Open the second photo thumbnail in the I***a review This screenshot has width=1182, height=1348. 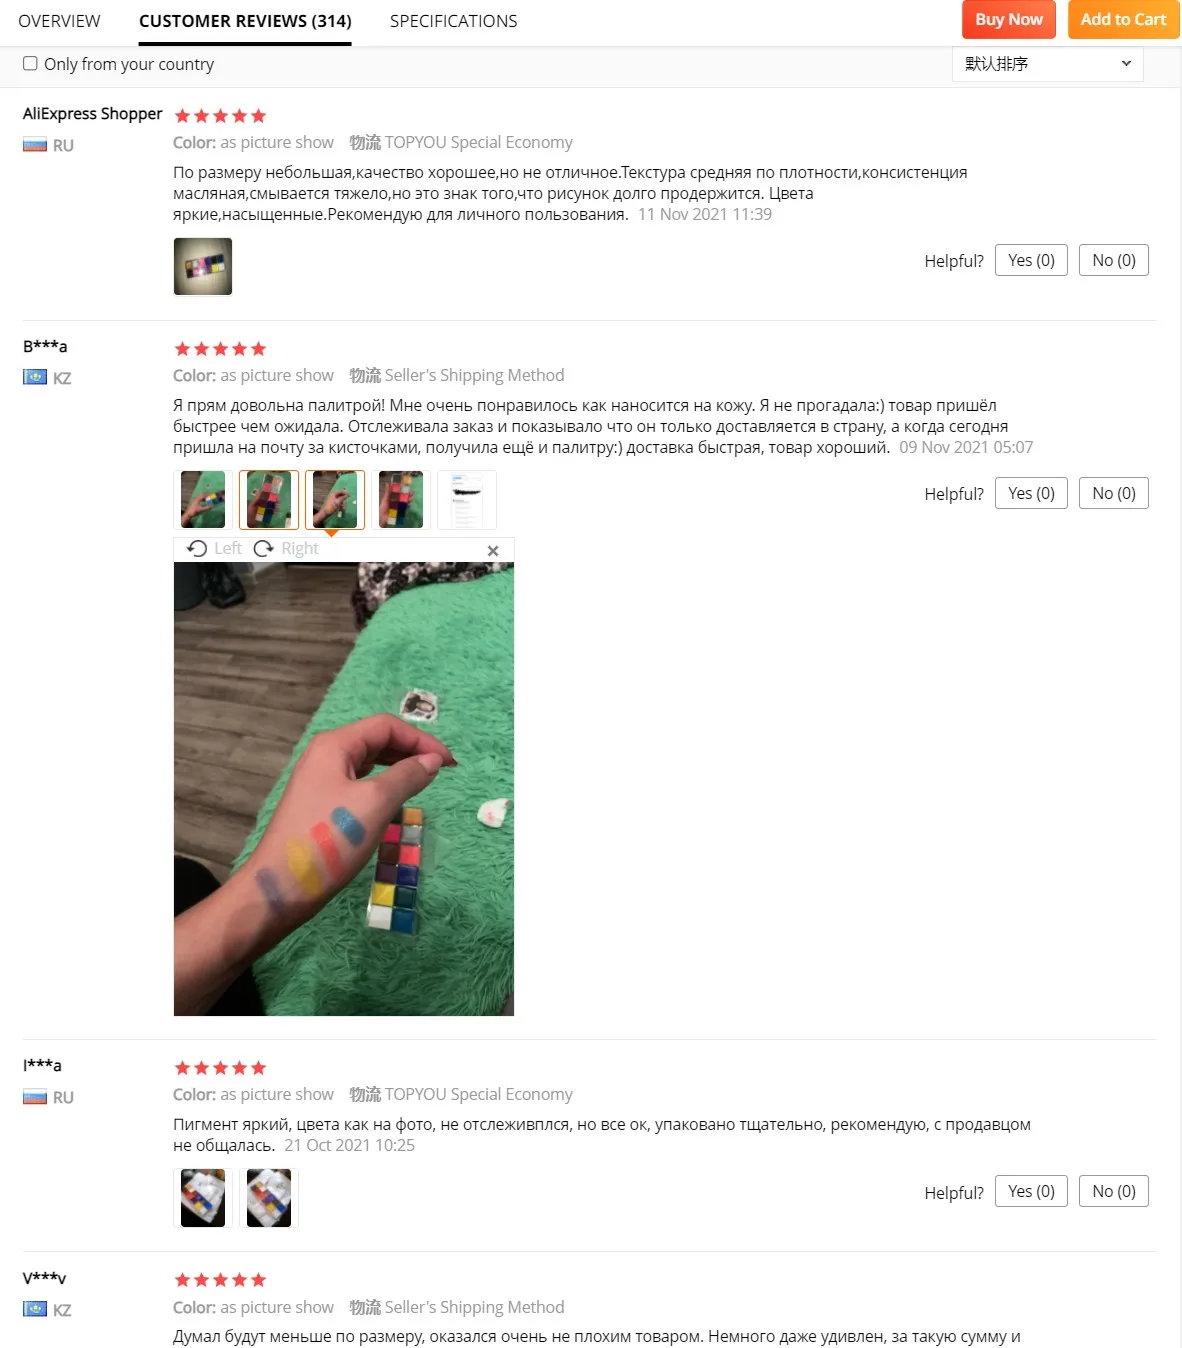(269, 1198)
